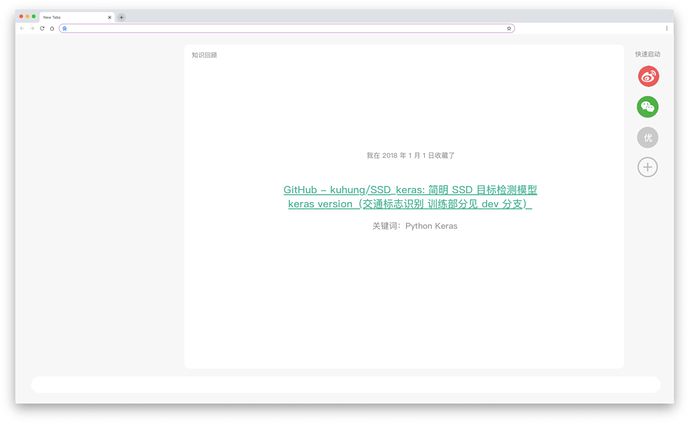Click the browser back arrow
The width and height of the screenshot is (689, 423).
point(22,28)
